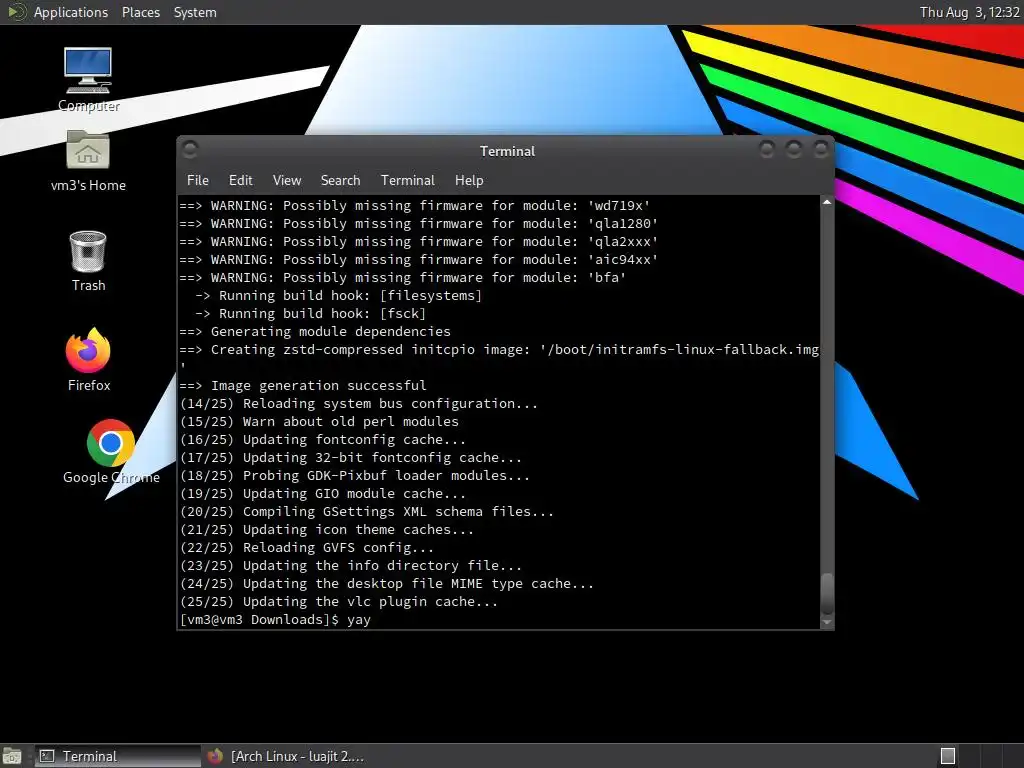Click the 'yay' command prompt line
Image resolution: width=1024 pixels, height=768 pixels.
click(x=275, y=620)
